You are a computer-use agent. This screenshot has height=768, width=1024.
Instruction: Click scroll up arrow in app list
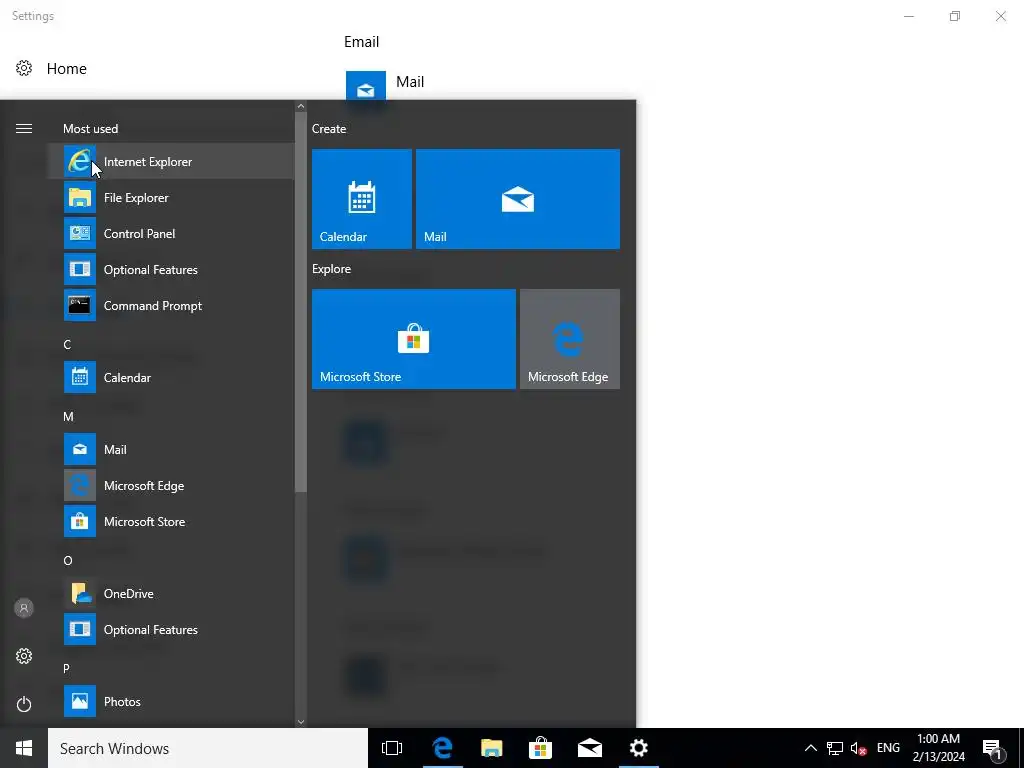300,106
